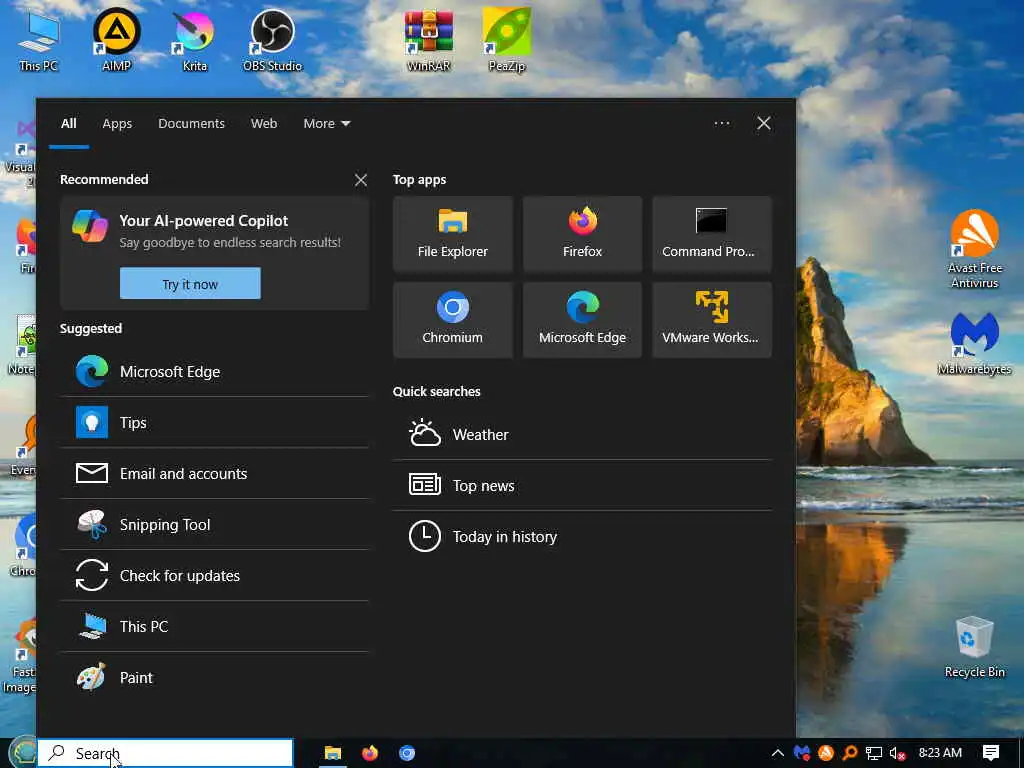
Task: Open the search options ellipsis menu
Action: click(722, 123)
